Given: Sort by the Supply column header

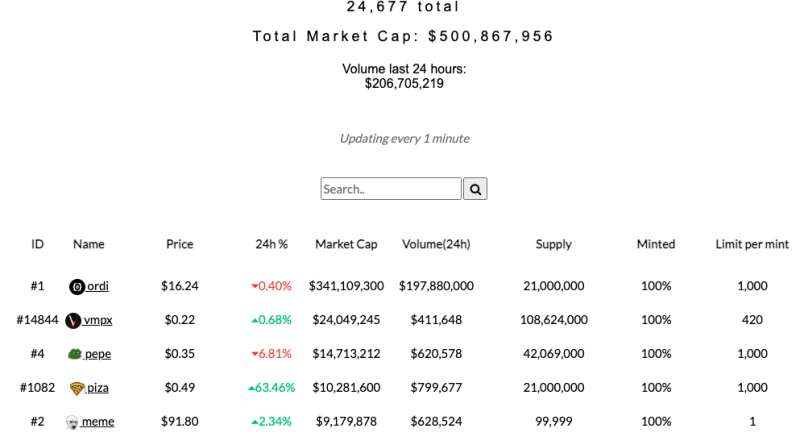Looking at the screenshot, I should pos(554,244).
